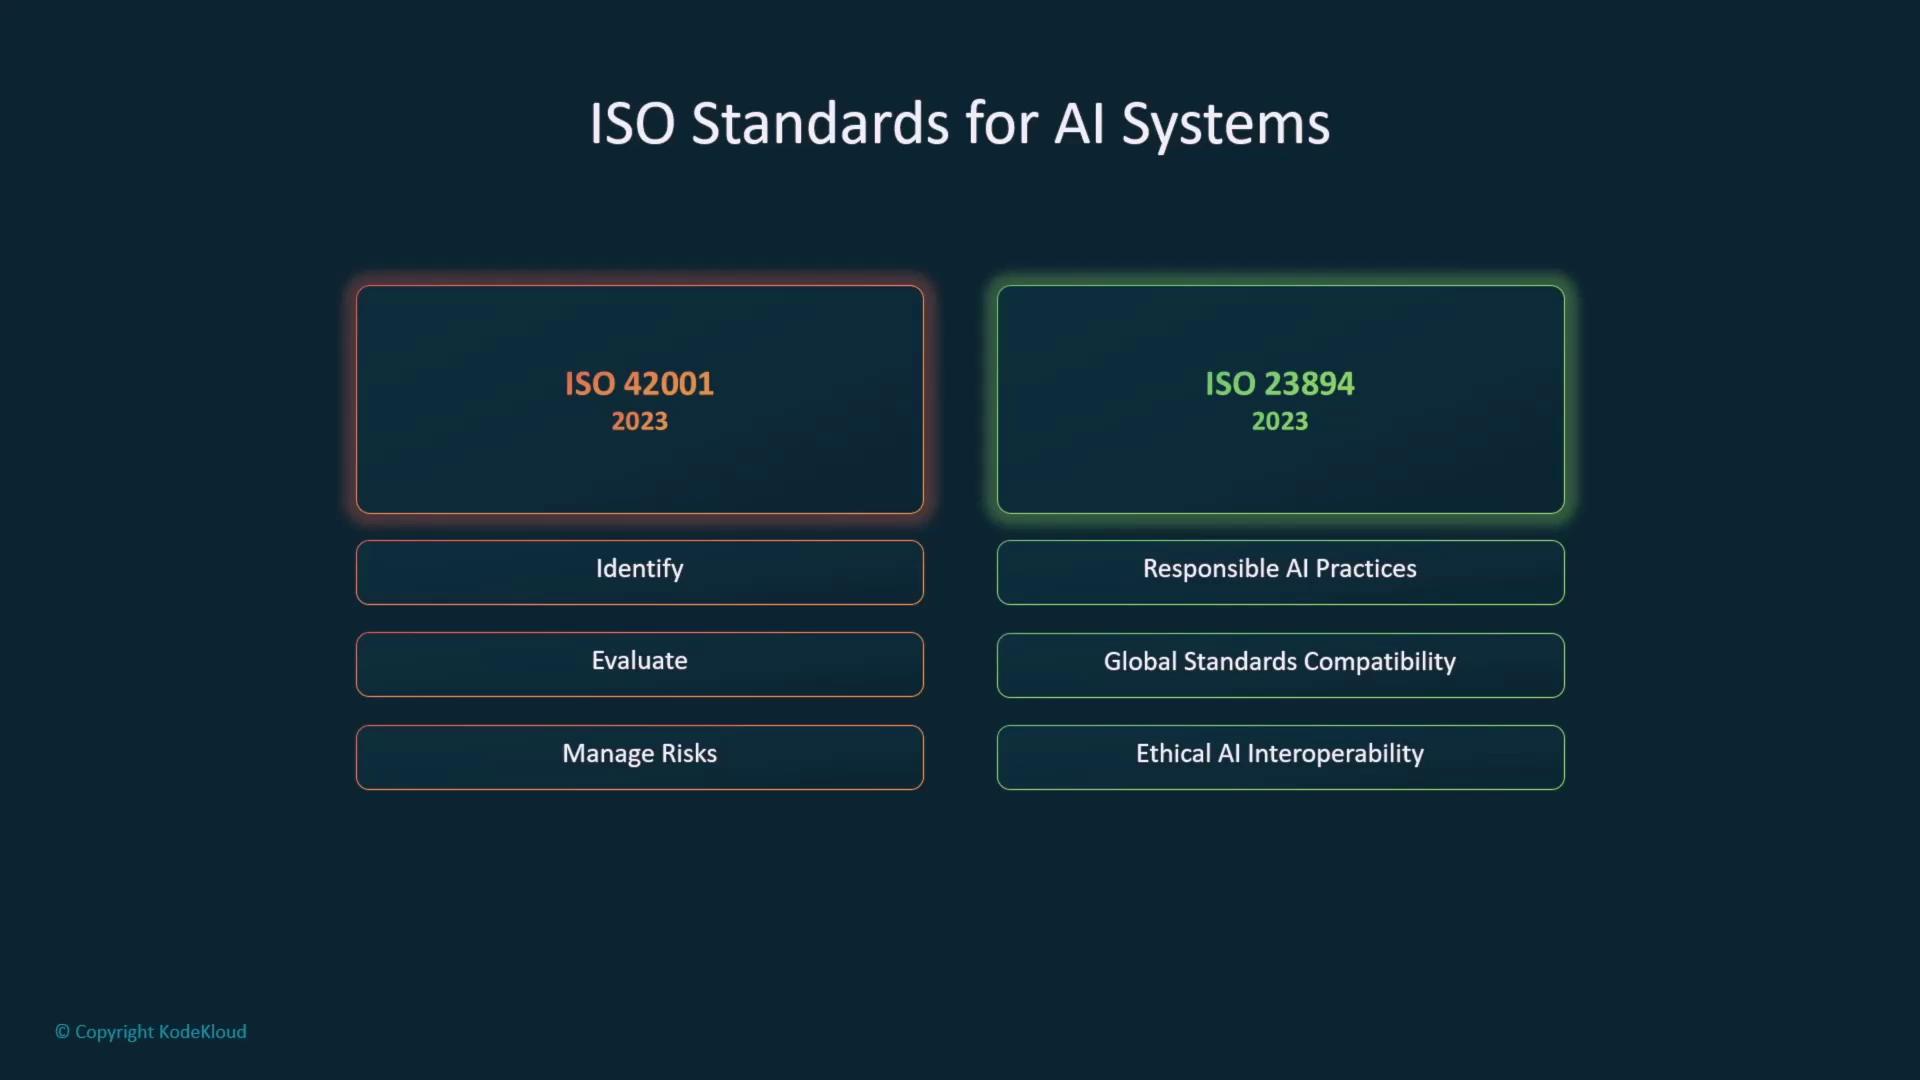Click the word ISO in the slide title
The width and height of the screenshot is (1920, 1080).
631,124
